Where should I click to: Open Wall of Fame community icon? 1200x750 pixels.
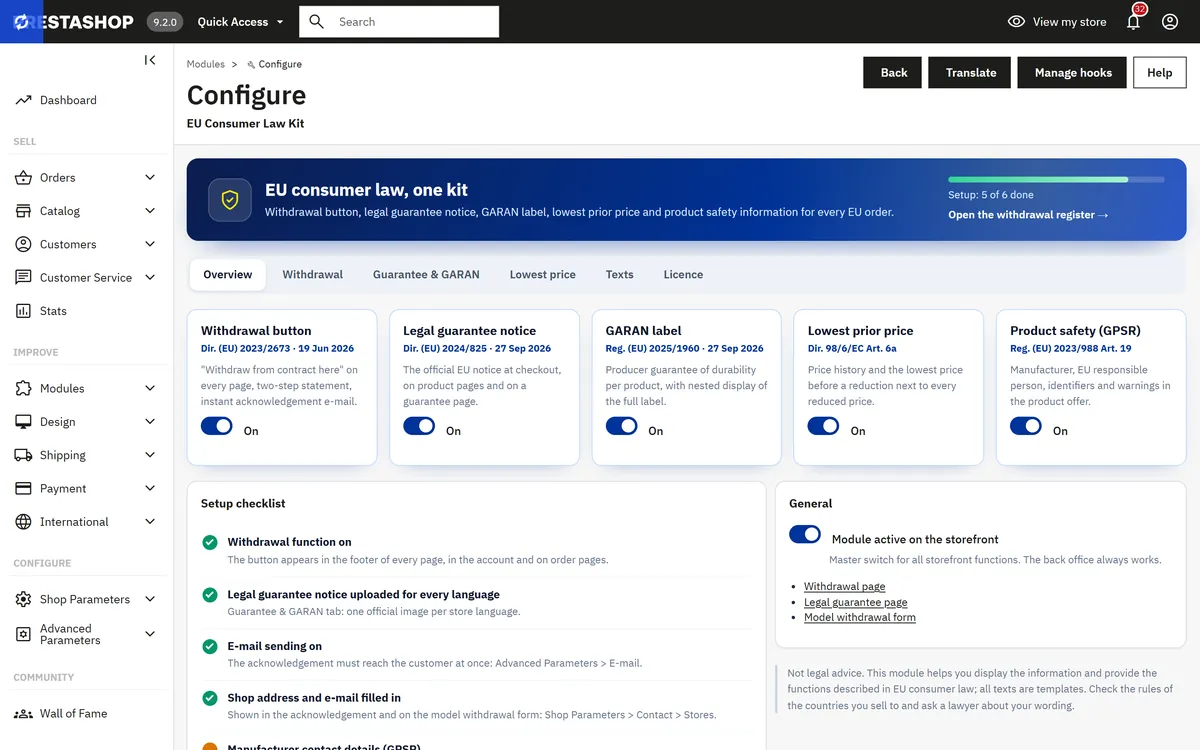tap(23, 714)
